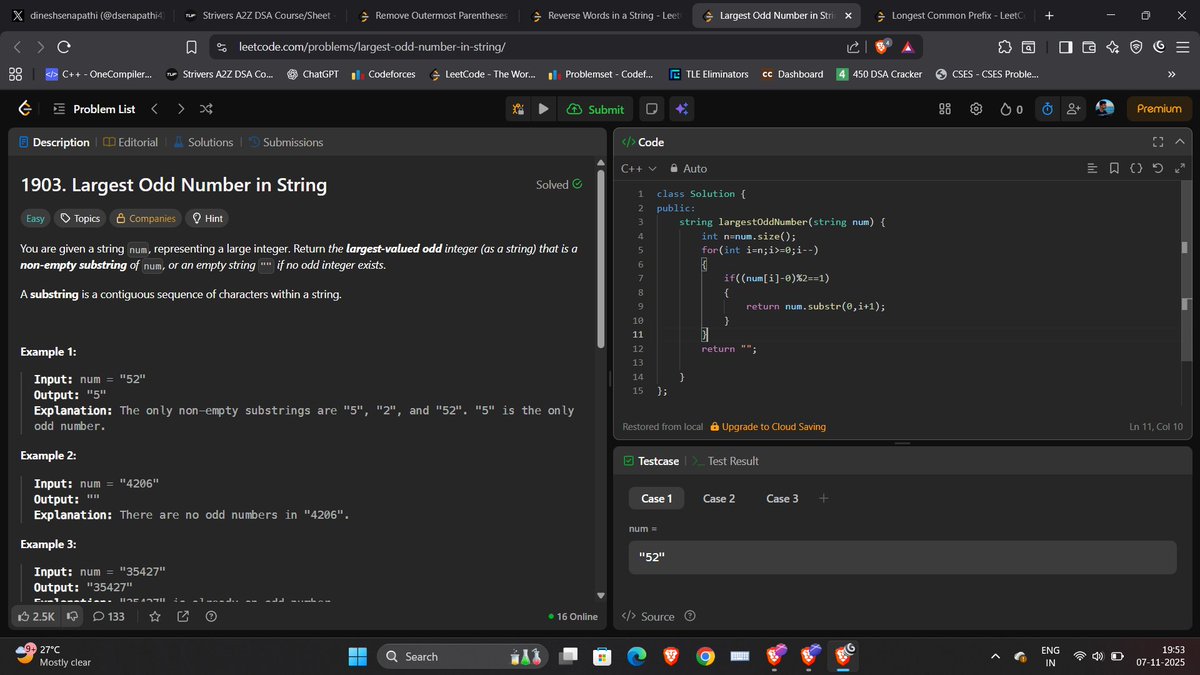Open the Windows Start menu

(x=357, y=656)
